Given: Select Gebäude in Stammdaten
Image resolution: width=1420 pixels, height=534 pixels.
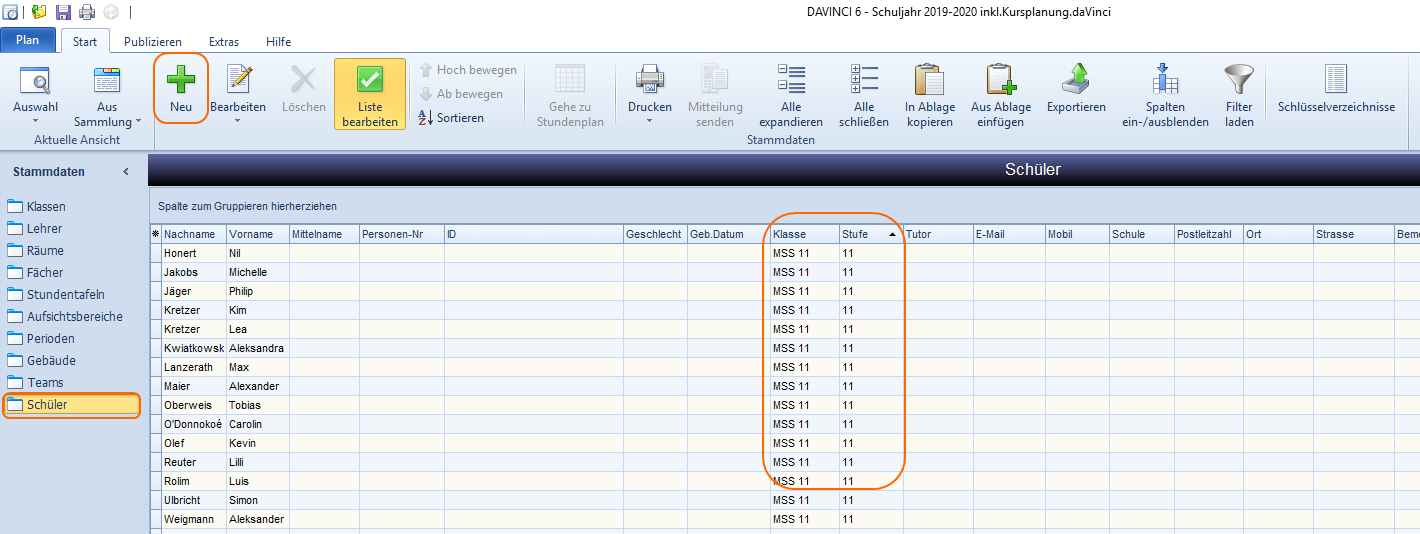Looking at the screenshot, I should click(x=51, y=361).
